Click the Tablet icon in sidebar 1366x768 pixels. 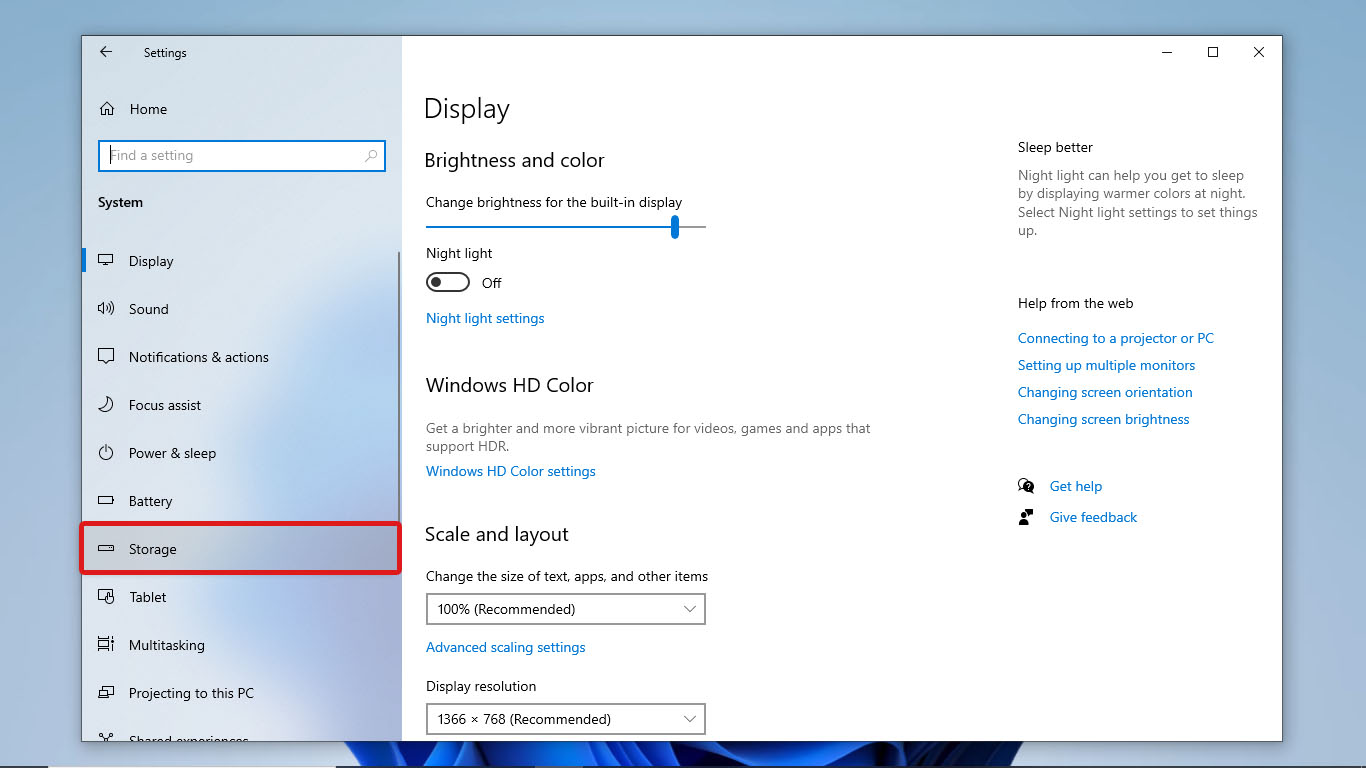(x=106, y=596)
